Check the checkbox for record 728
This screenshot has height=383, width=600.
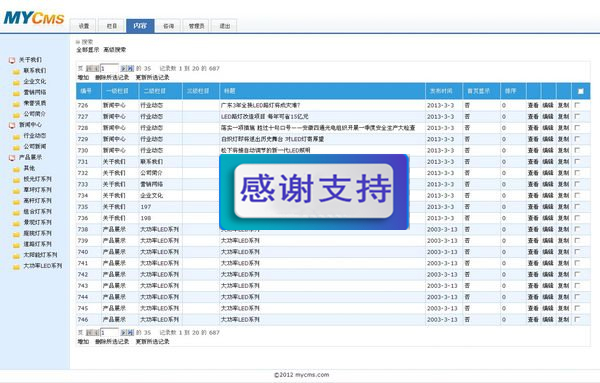click(577, 127)
